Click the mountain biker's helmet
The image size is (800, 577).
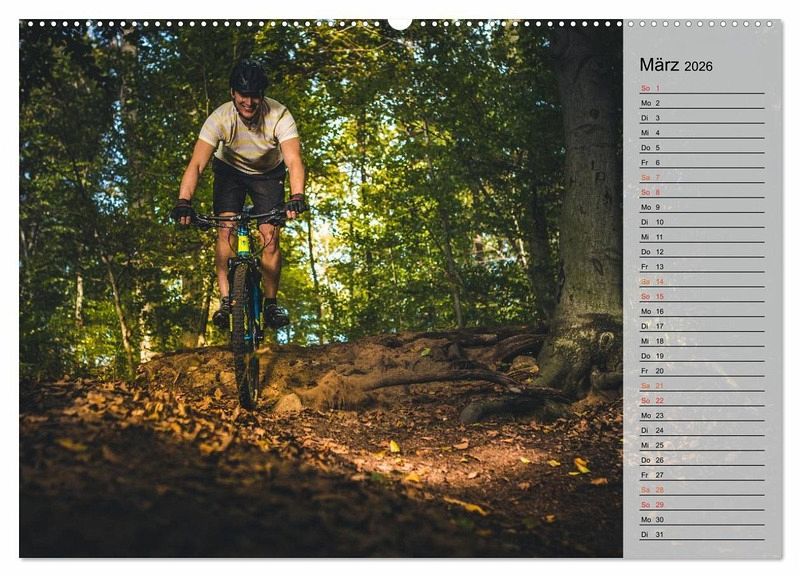click(248, 77)
